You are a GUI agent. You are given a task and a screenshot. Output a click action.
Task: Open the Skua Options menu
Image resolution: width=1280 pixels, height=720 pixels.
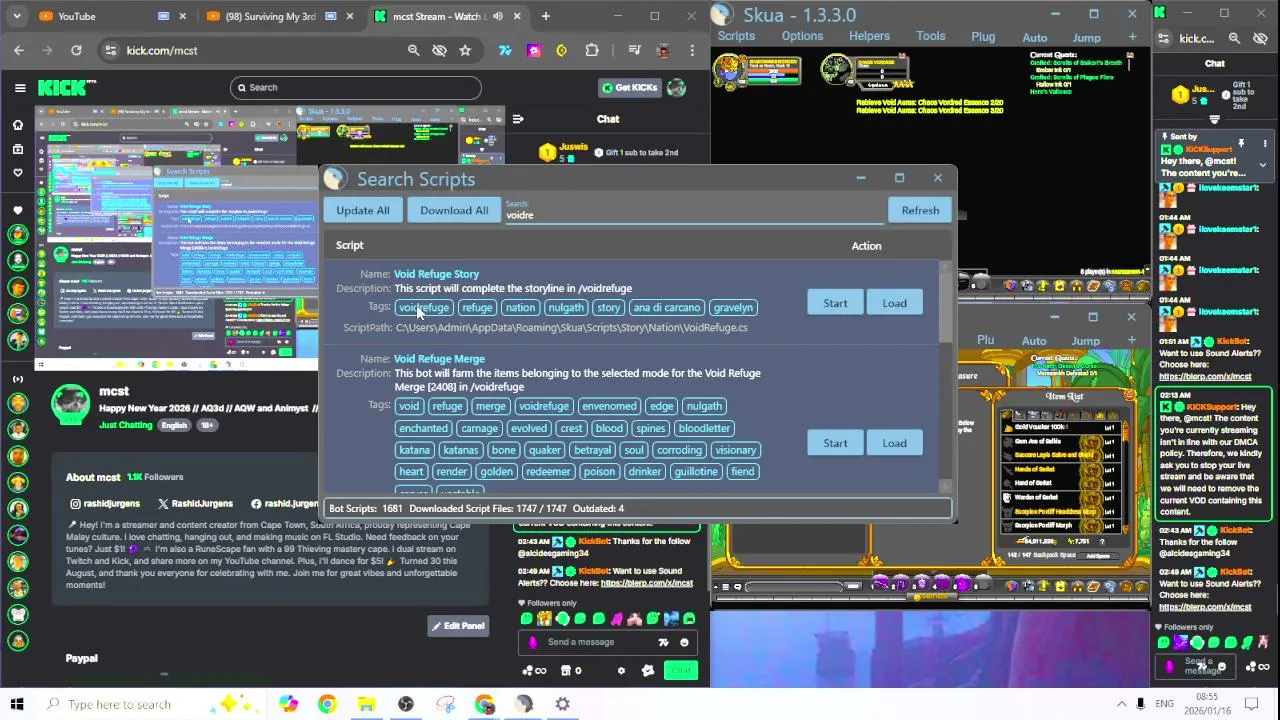click(x=802, y=36)
